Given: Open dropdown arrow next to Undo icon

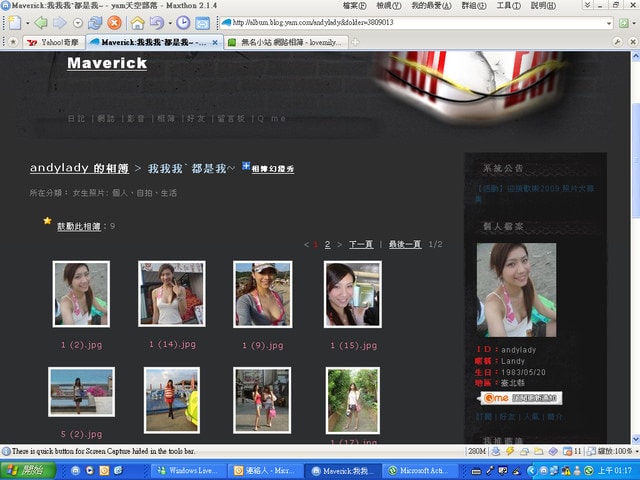Looking at the screenshot, I should click(170, 23).
